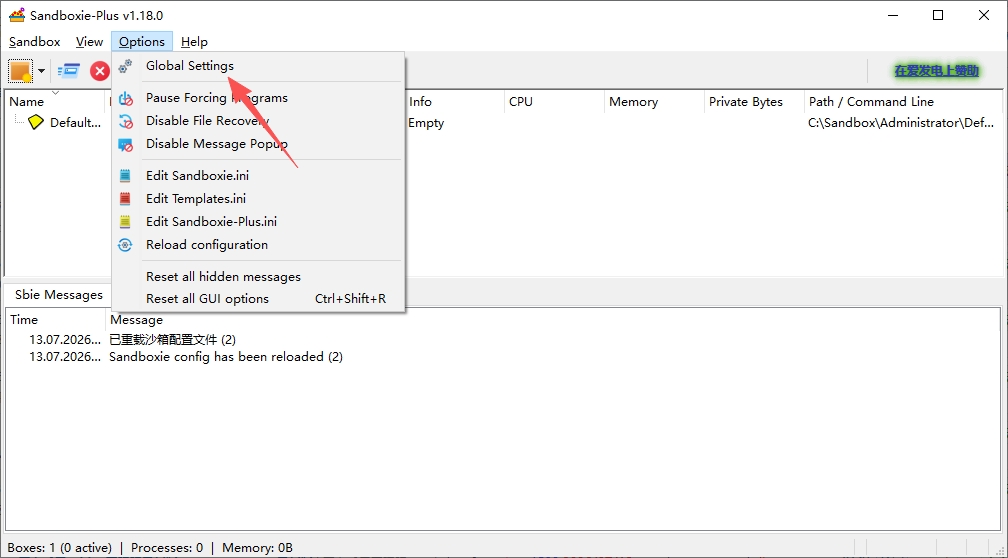Click the red Edit Templates.ini icon

click(125, 199)
